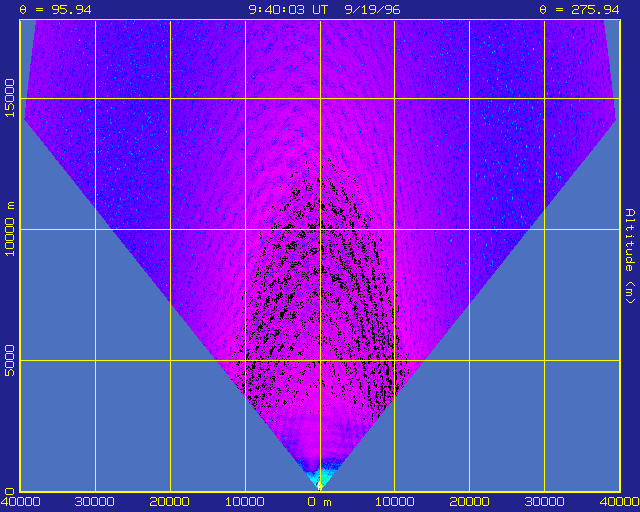Click horizontal 20000 label on θ = 95.94 side
Image resolution: width=640 pixels, height=512 pixels.
tap(169, 502)
